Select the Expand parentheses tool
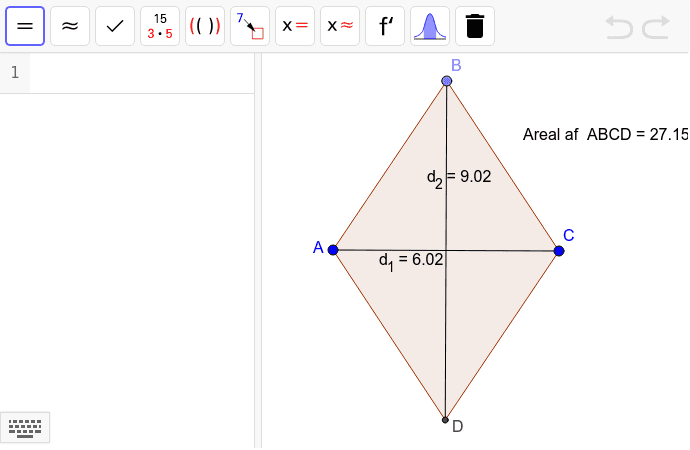690x450 pixels. click(205, 26)
